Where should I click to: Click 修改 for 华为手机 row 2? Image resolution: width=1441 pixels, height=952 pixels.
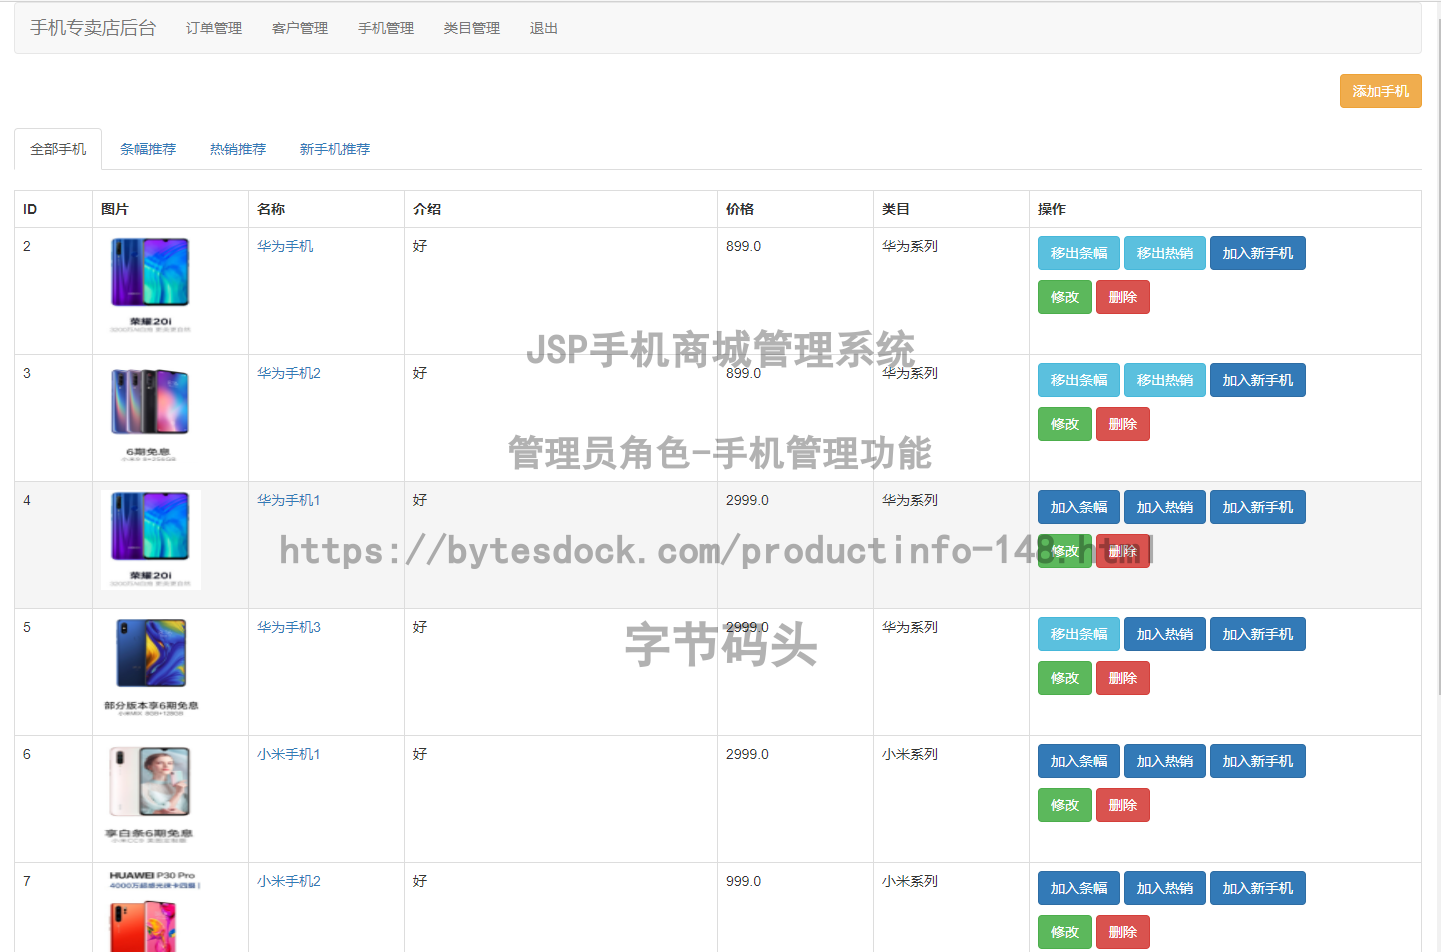[1065, 297]
